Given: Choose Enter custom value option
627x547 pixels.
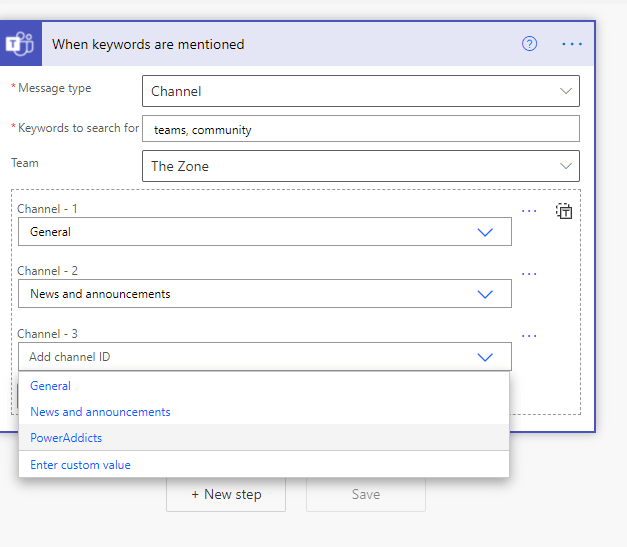Looking at the screenshot, I should coord(80,465).
